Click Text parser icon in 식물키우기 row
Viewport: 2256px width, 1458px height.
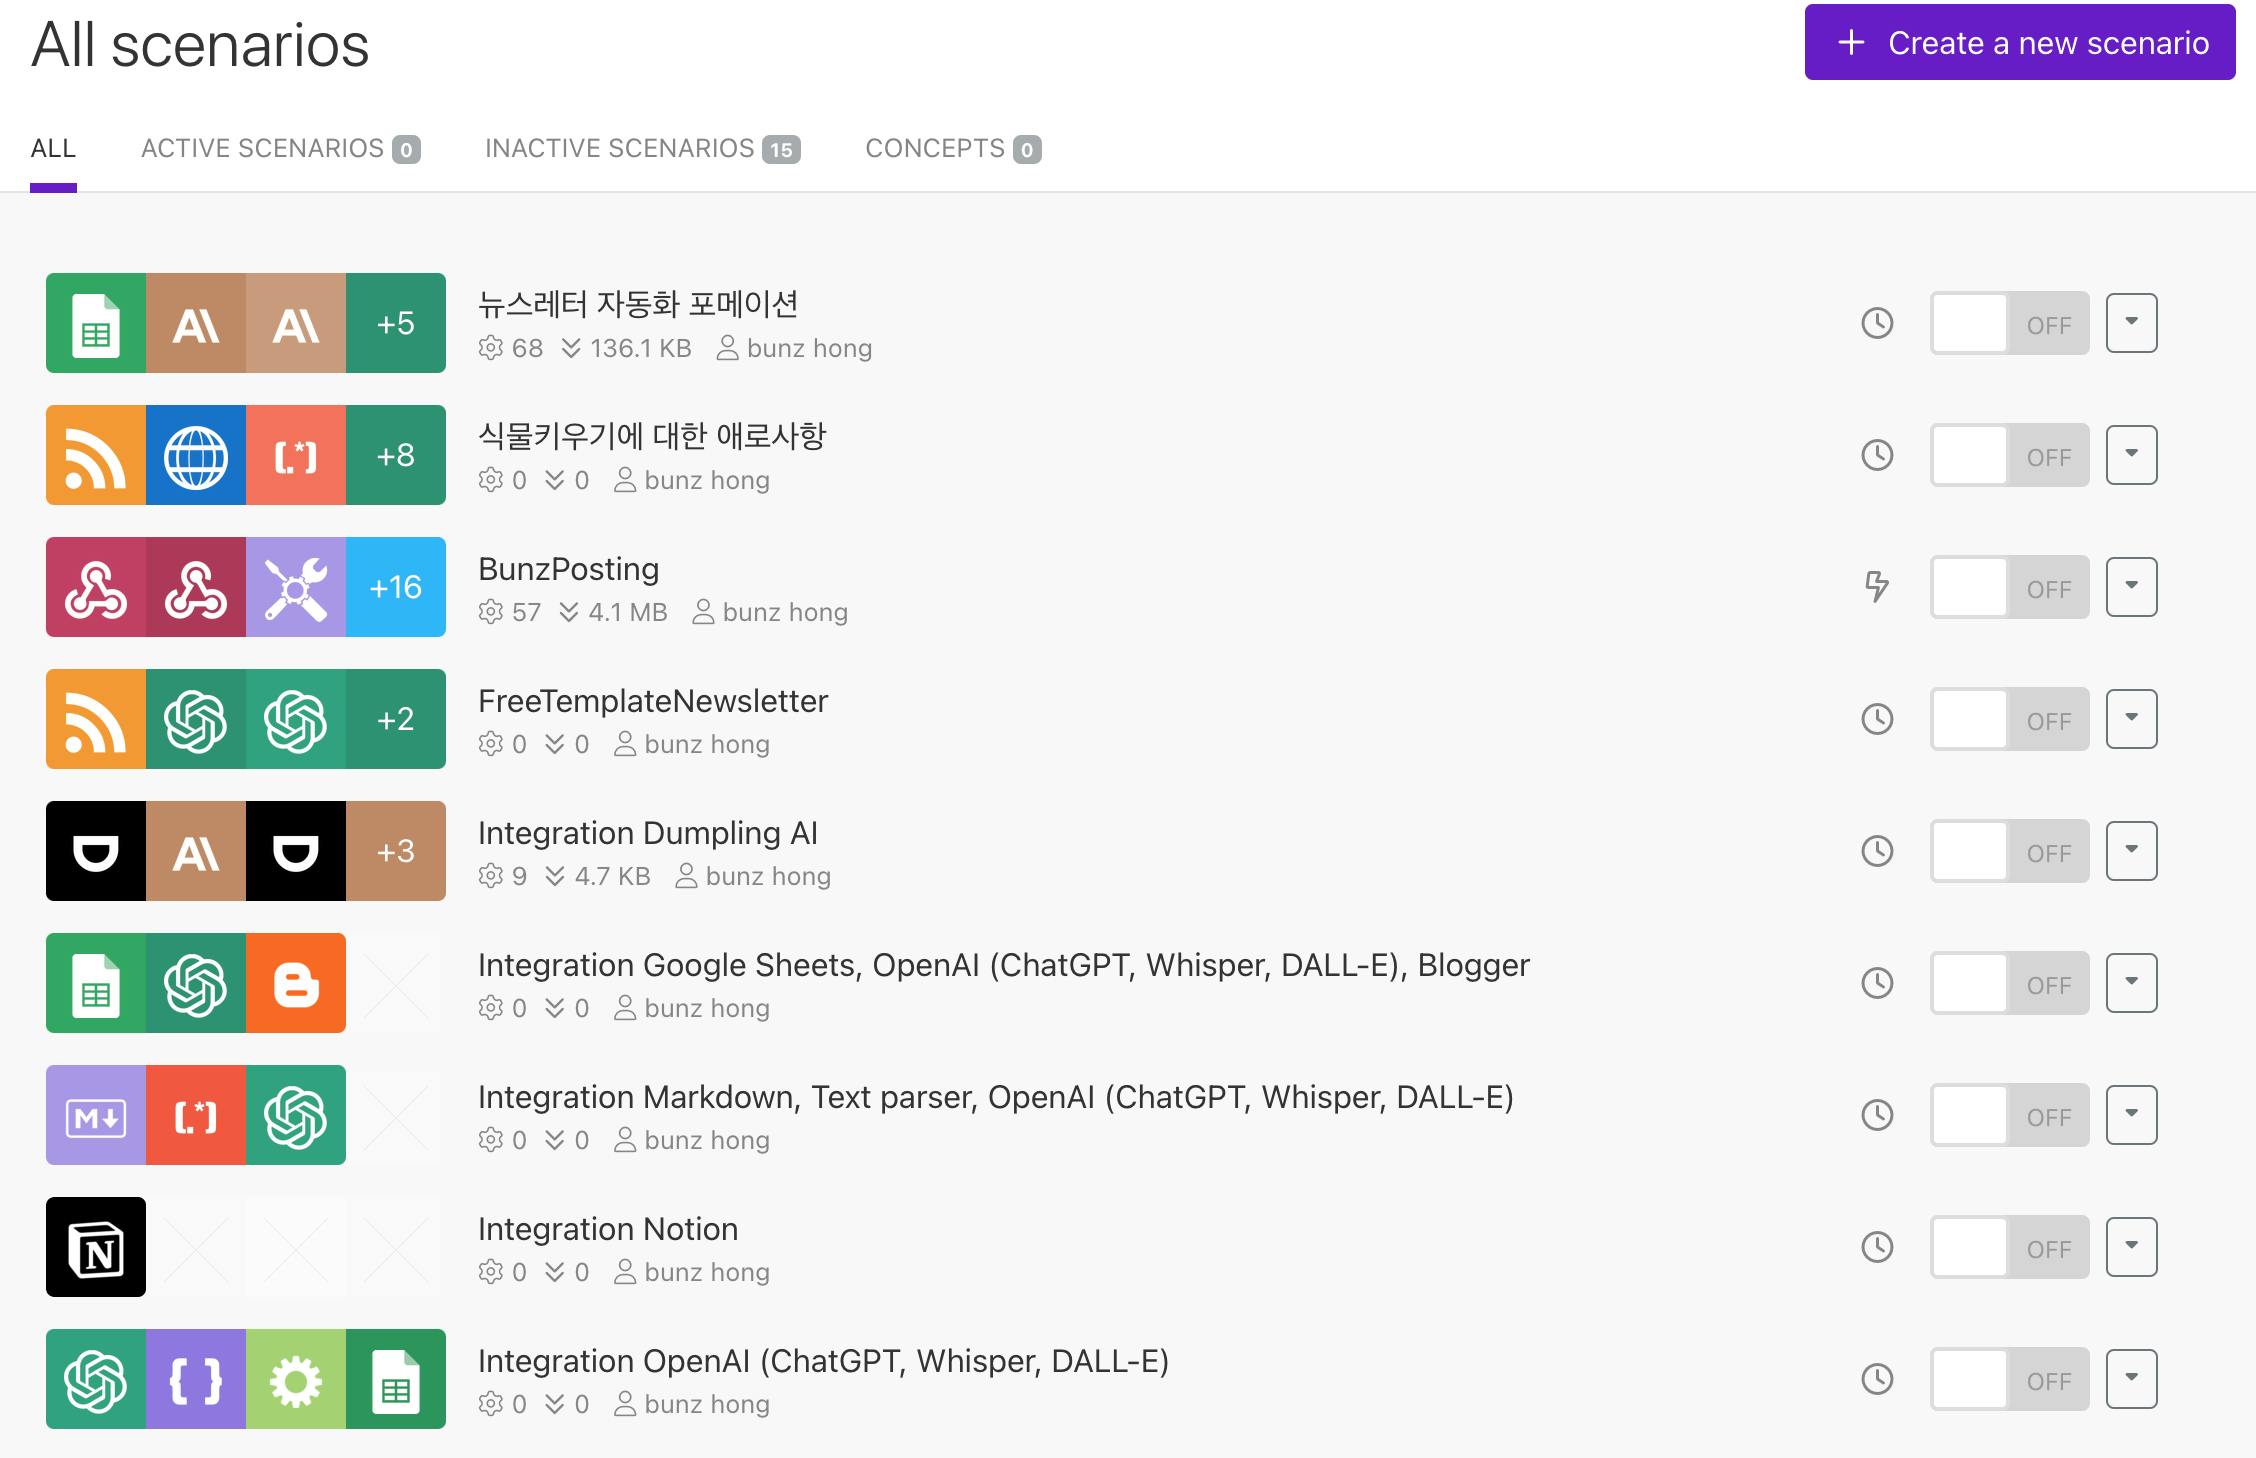(x=296, y=455)
